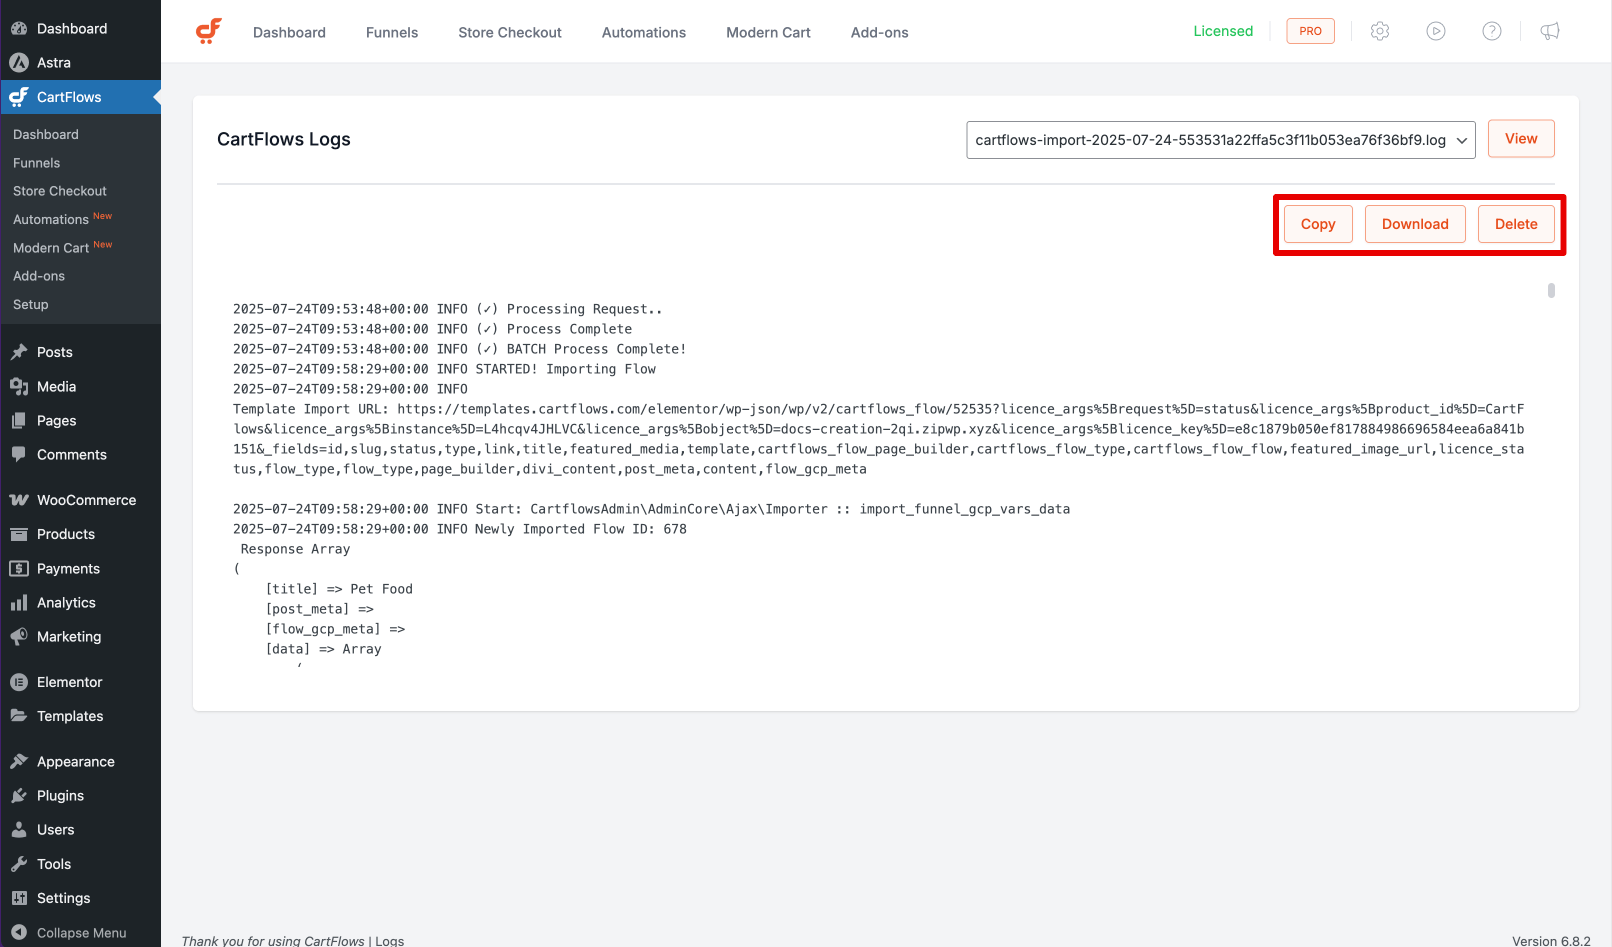
Task: Click the Licensed status link
Action: coord(1223,31)
